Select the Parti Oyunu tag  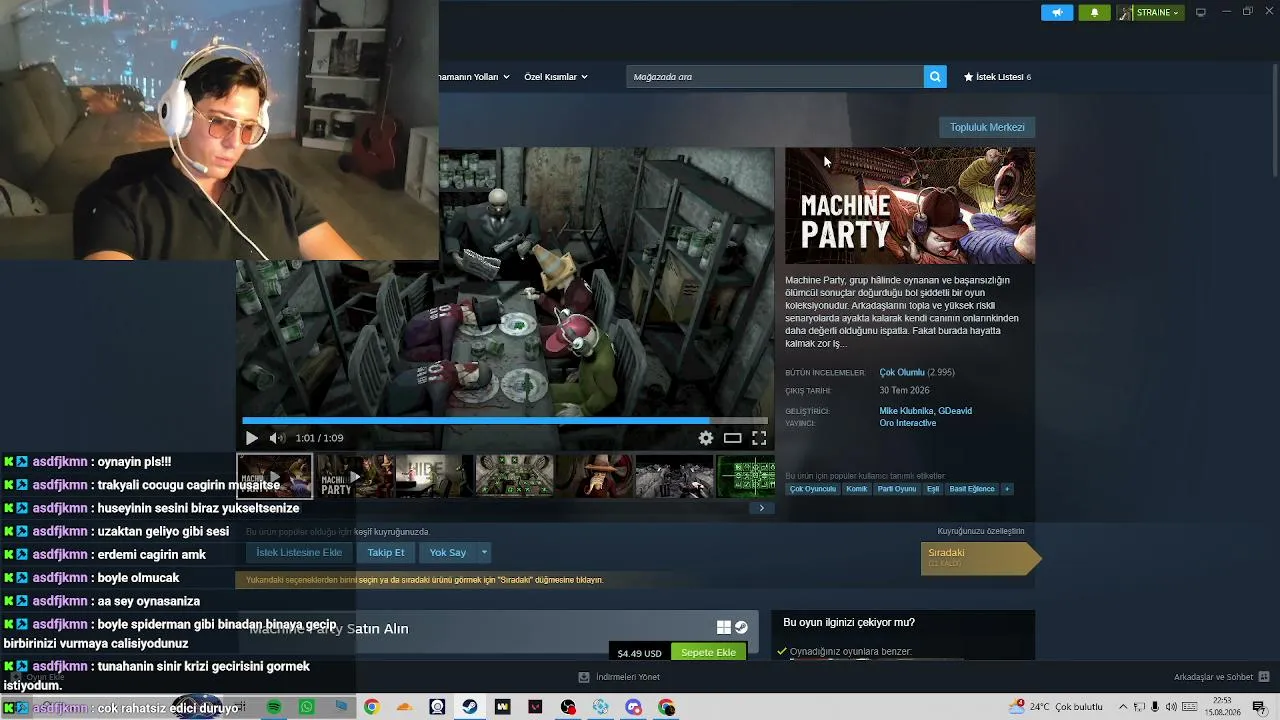pos(897,489)
